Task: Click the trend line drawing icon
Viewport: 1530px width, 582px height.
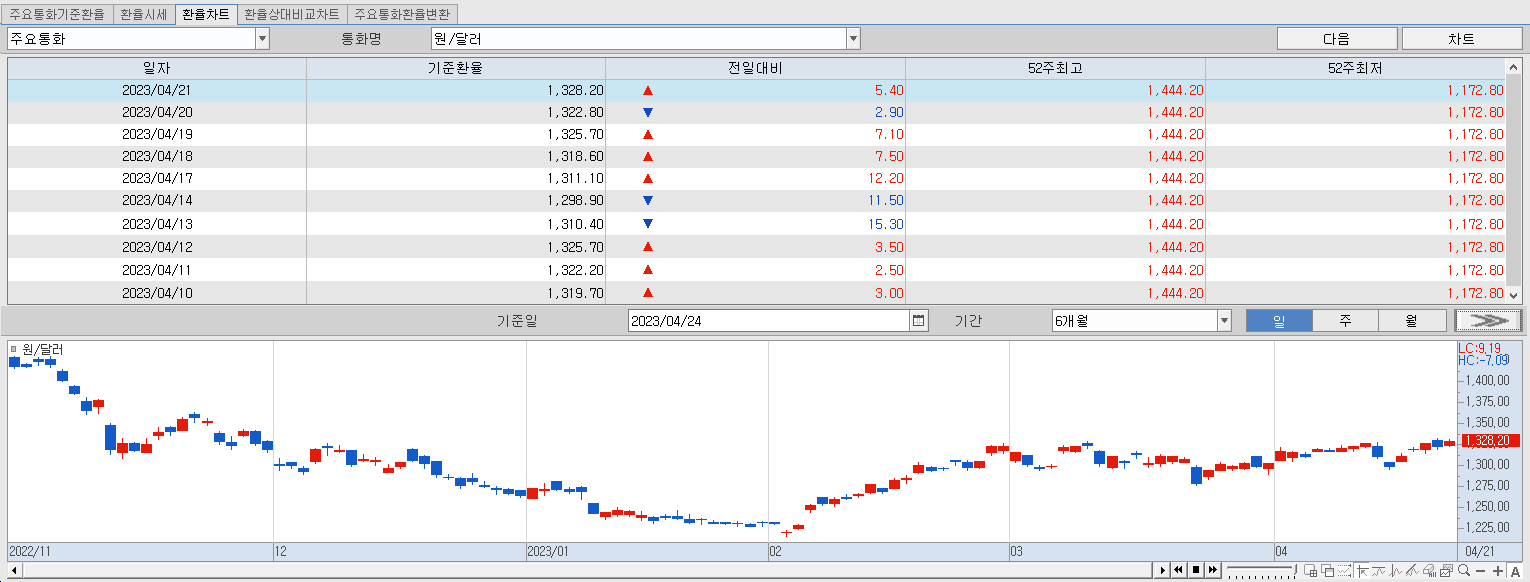Action: point(1379,571)
